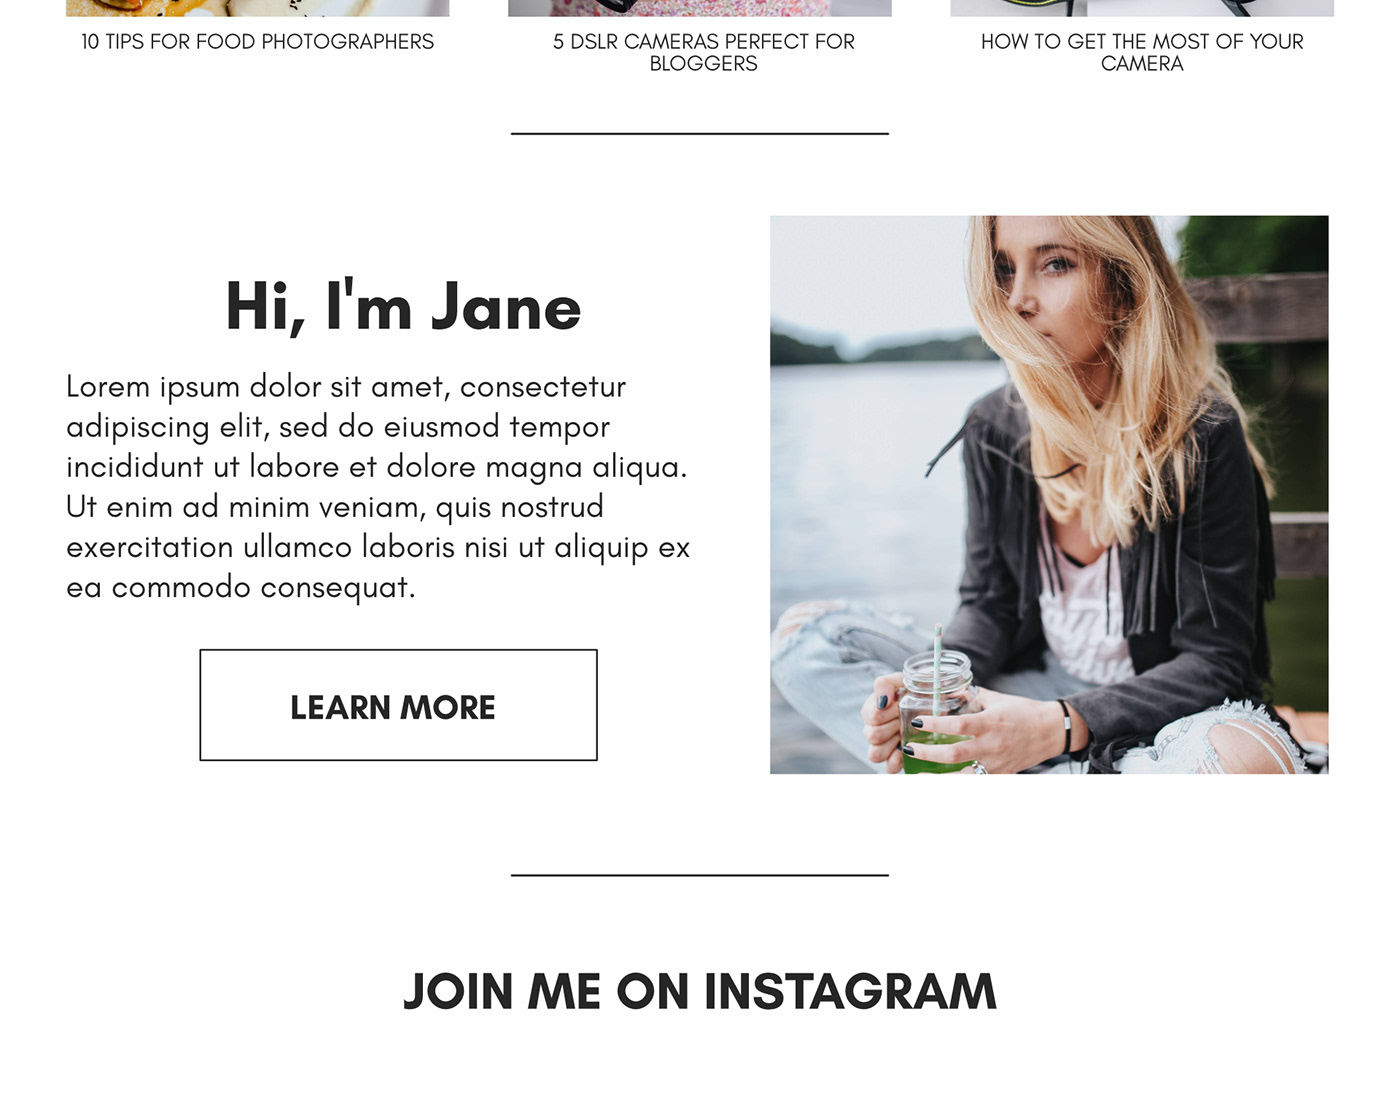Open the "10 Tips for Food Photographers" post
The image size is (1400, 1095).
[257, 42]
